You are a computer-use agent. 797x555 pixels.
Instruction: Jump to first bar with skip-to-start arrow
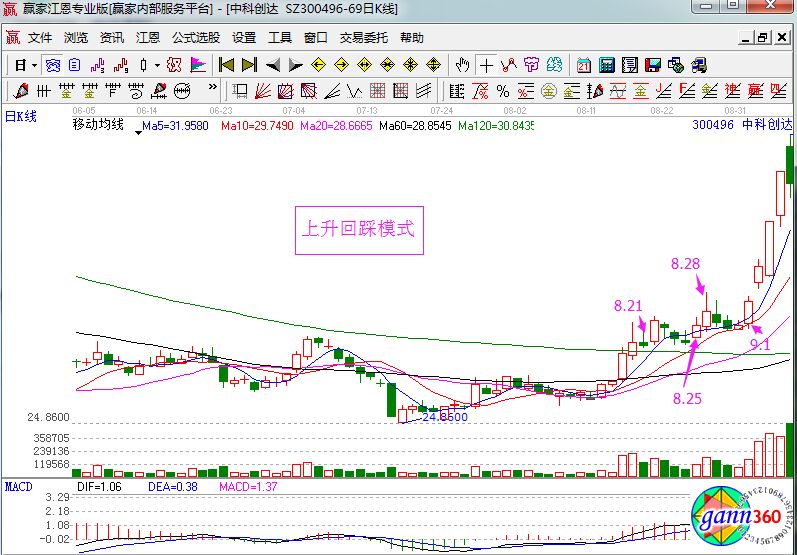click(x=227, y=65)
